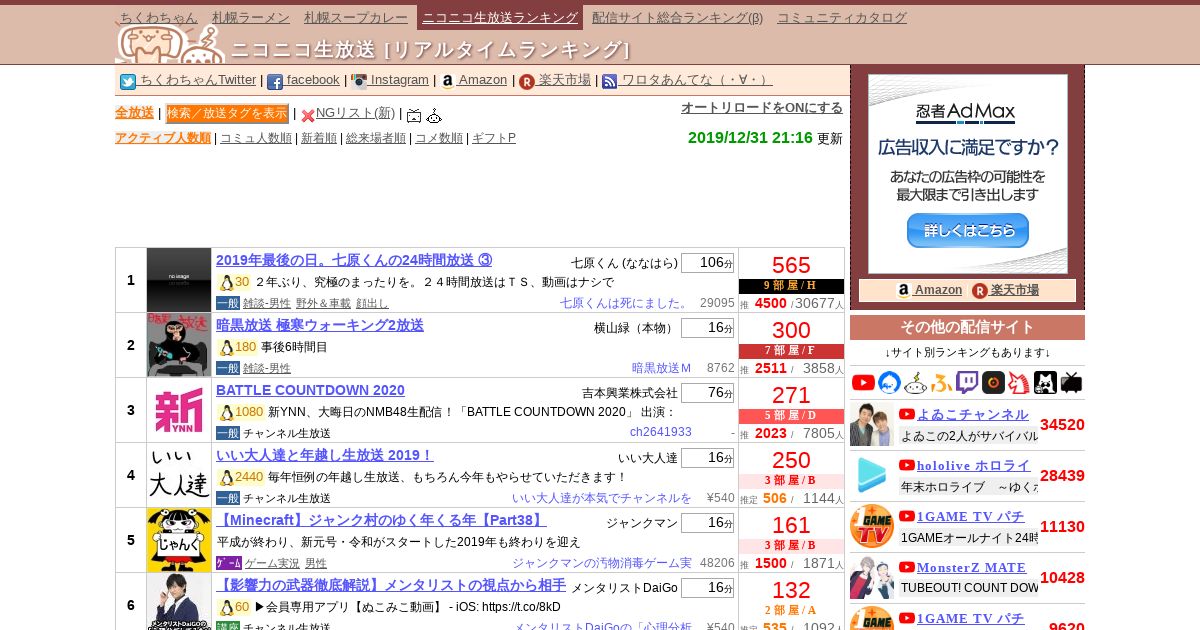Open hololive ホロライブ channel link
The image size is (1200, 630).
(x=973, y=465)
